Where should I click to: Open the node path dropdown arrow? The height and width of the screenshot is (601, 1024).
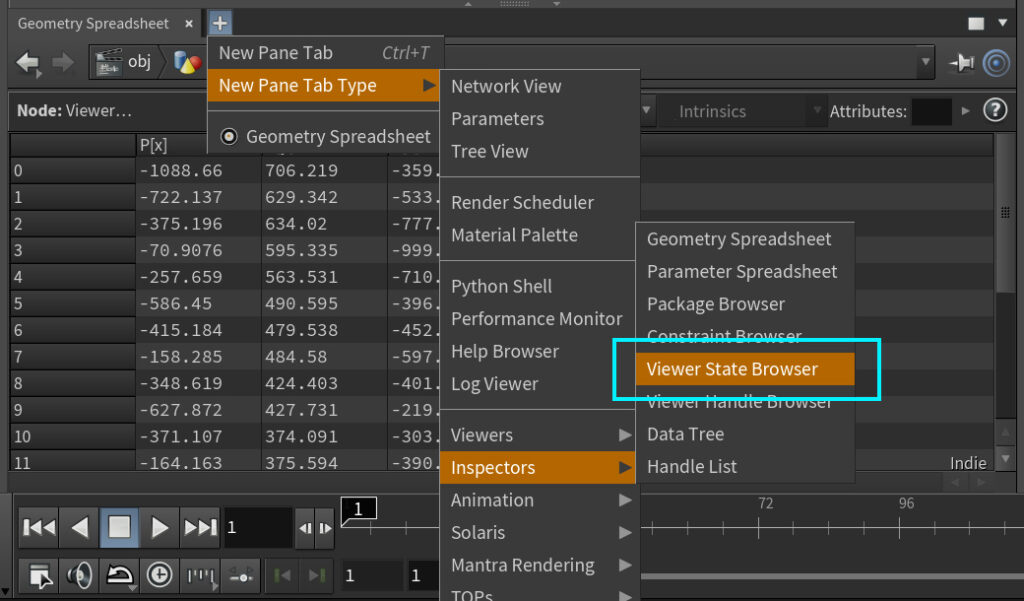point(925,63)
